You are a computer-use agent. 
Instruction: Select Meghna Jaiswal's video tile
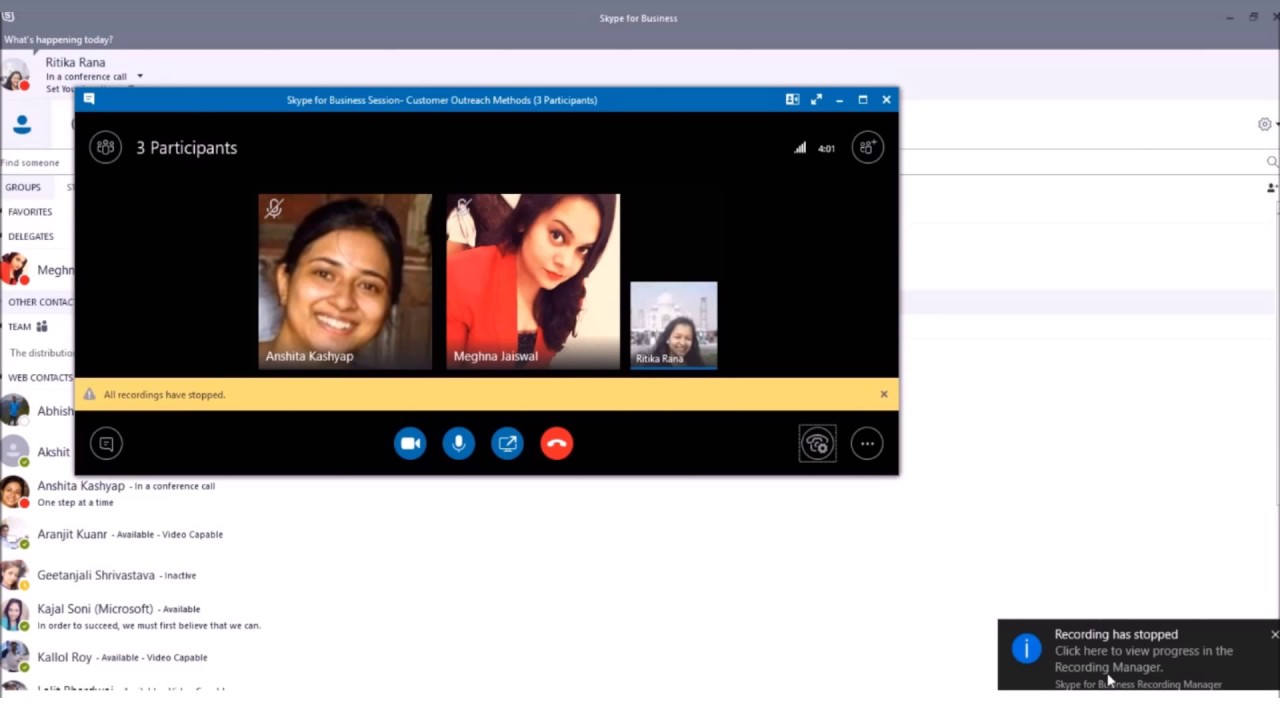tap(533, 281)
